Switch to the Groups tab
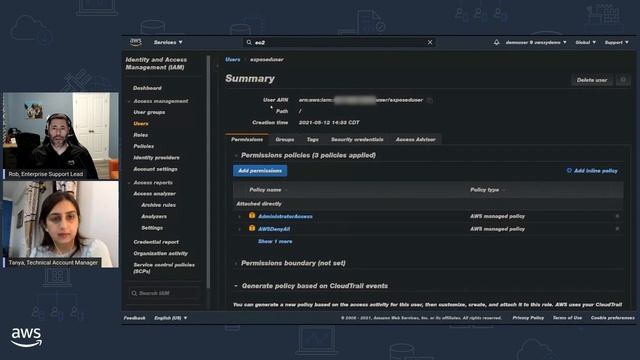The height and width of the screenshot is (360, 640). (284, 140)
